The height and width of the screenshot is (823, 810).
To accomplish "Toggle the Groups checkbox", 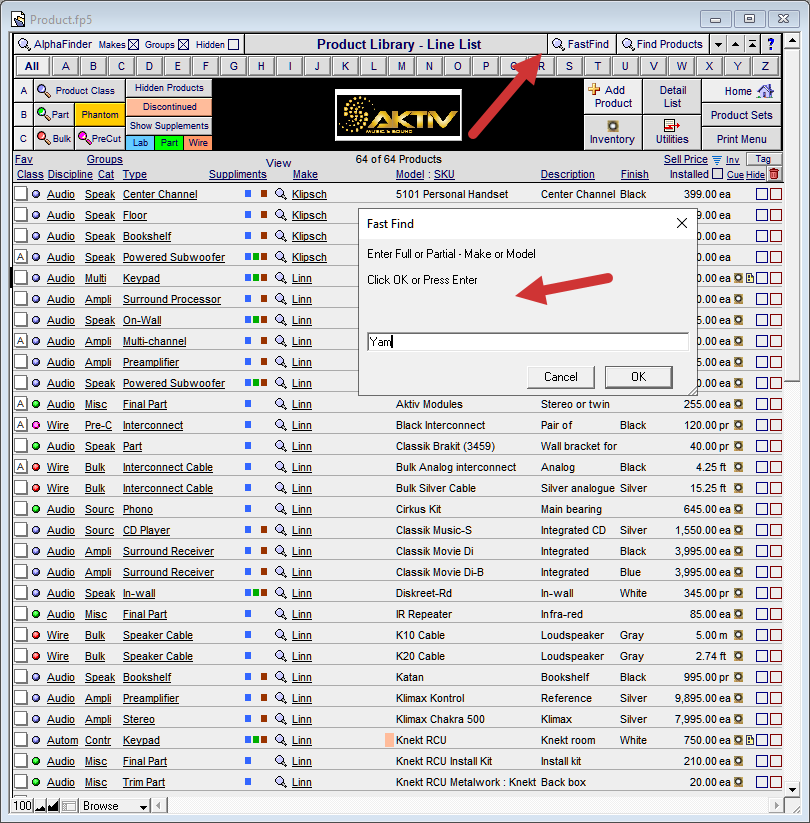I will (x=183, y=45).
